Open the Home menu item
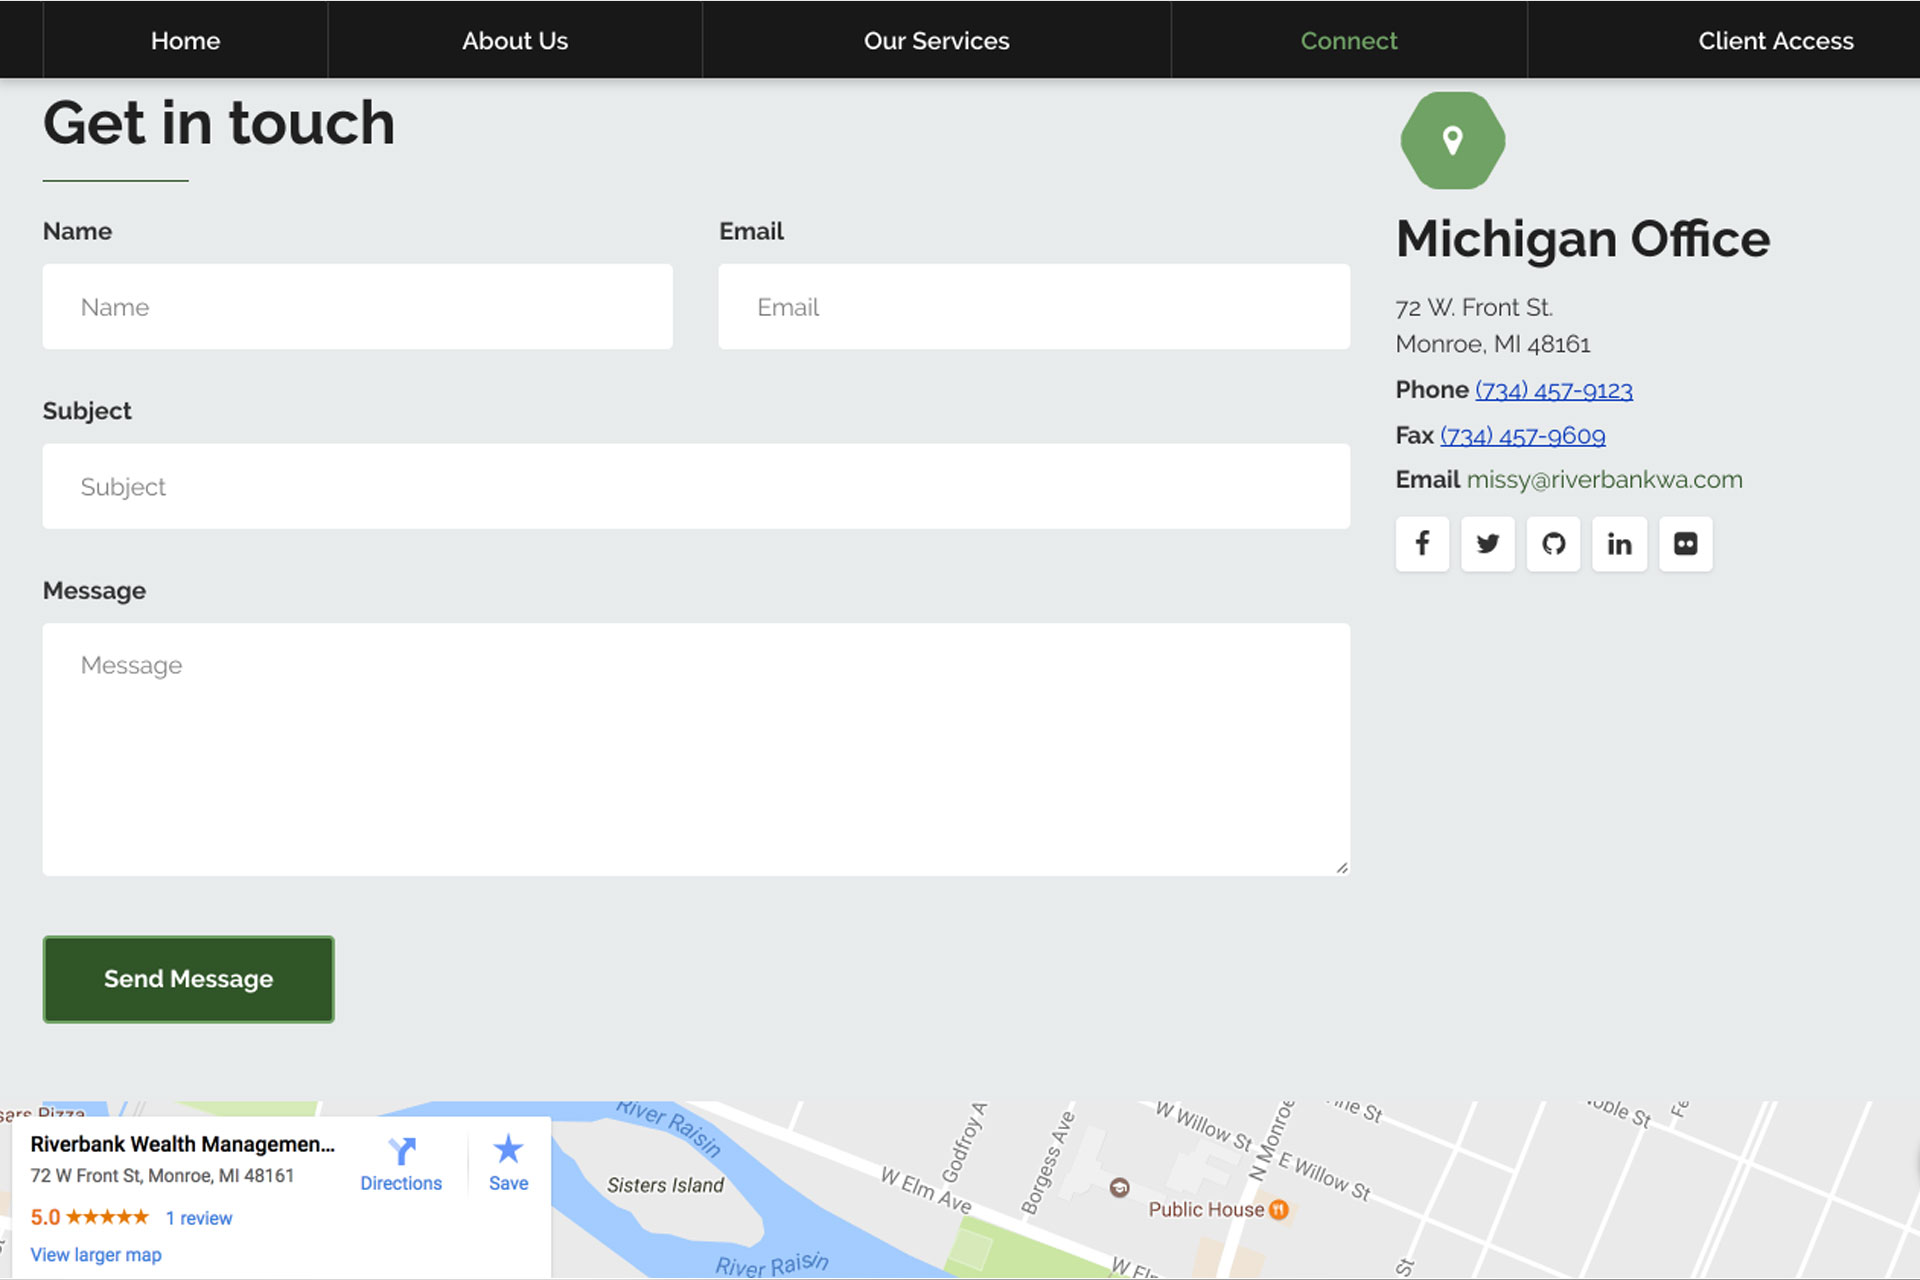This screenshot has height=1280, width=1920. [x=185, y=41]
